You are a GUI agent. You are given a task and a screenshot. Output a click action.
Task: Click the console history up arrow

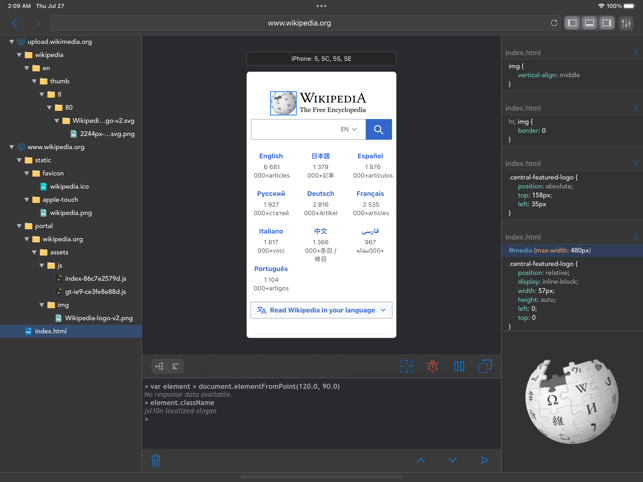421,460
